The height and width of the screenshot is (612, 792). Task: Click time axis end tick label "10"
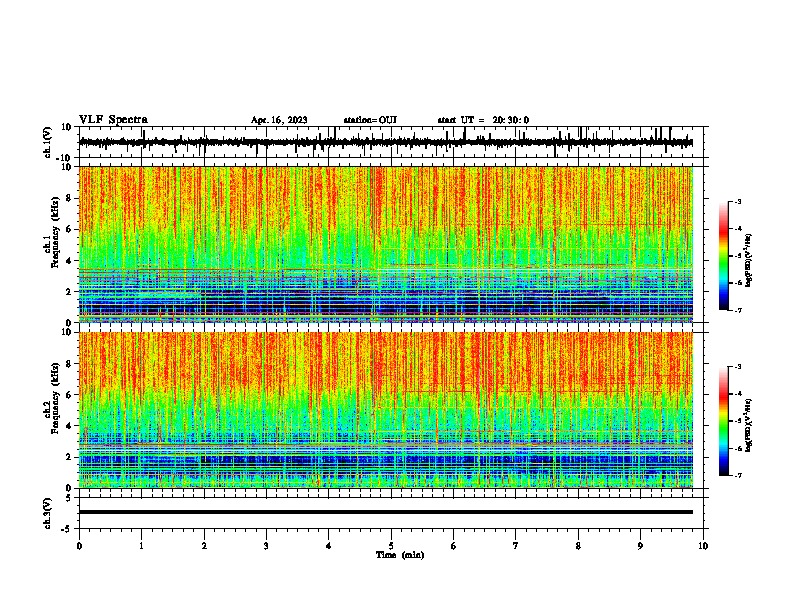pos(703,546)
